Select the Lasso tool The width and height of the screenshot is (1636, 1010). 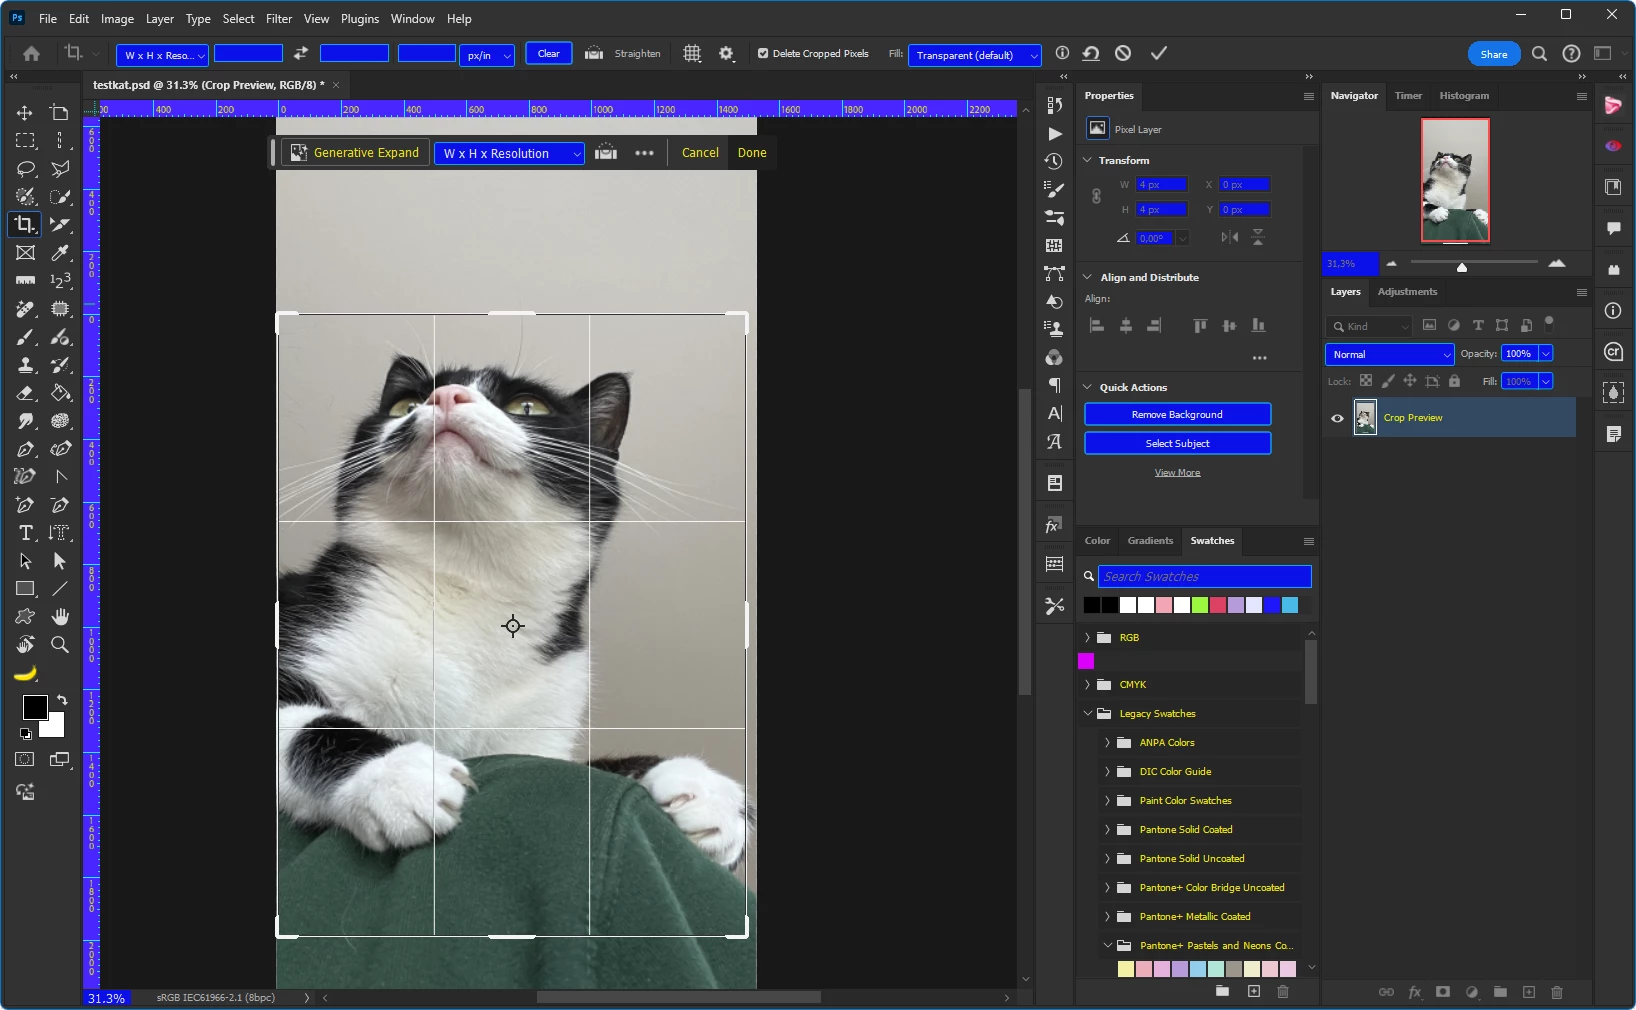tap(25, 169)
